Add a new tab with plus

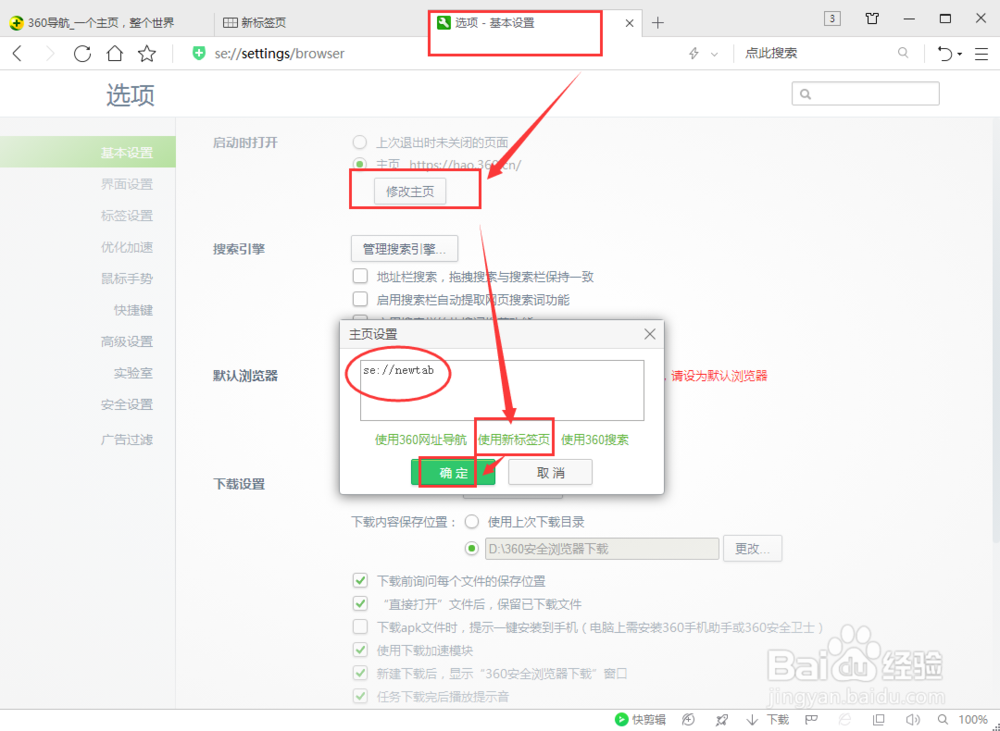point(658,23)
